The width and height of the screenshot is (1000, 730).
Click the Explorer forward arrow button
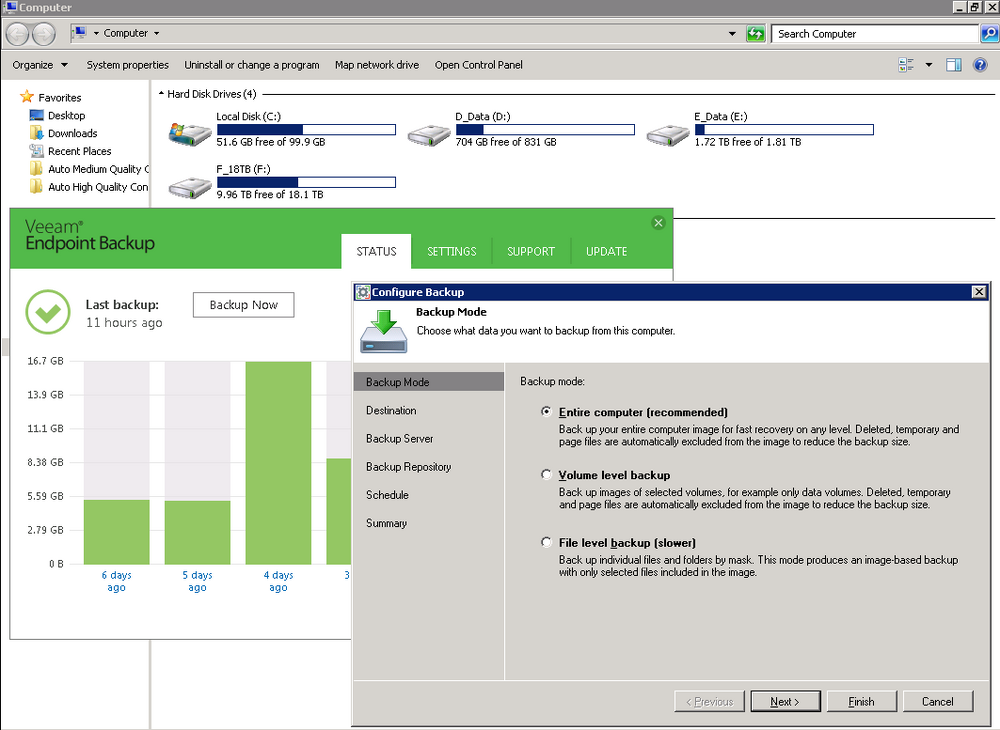43,34
